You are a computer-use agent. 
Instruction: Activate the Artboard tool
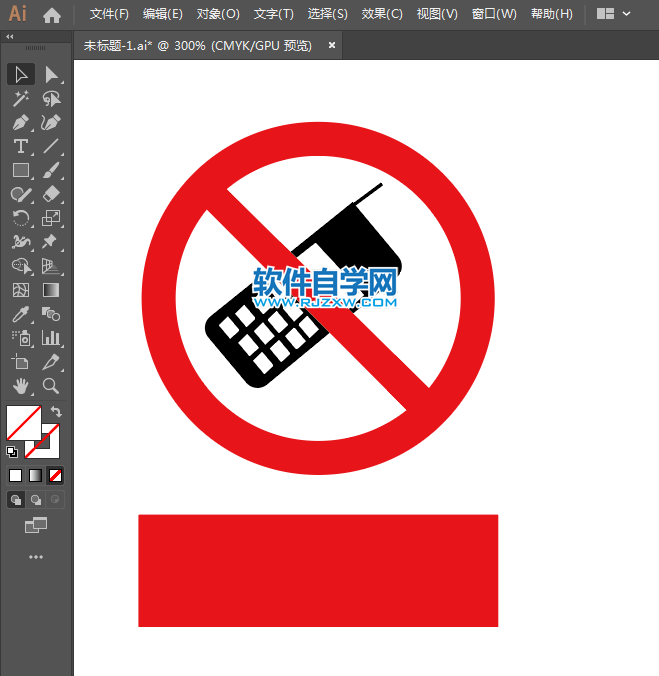[21, 362]
